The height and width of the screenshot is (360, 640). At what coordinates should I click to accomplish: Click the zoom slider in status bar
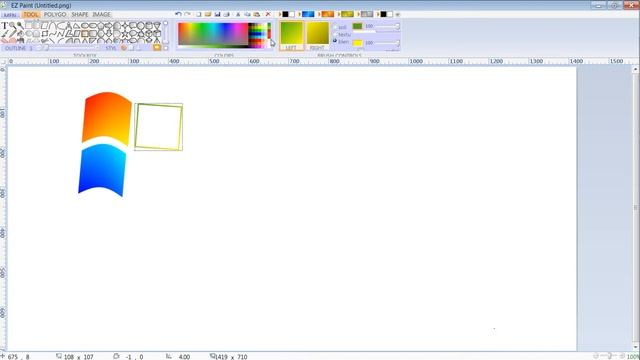click(x=609, y=356)
